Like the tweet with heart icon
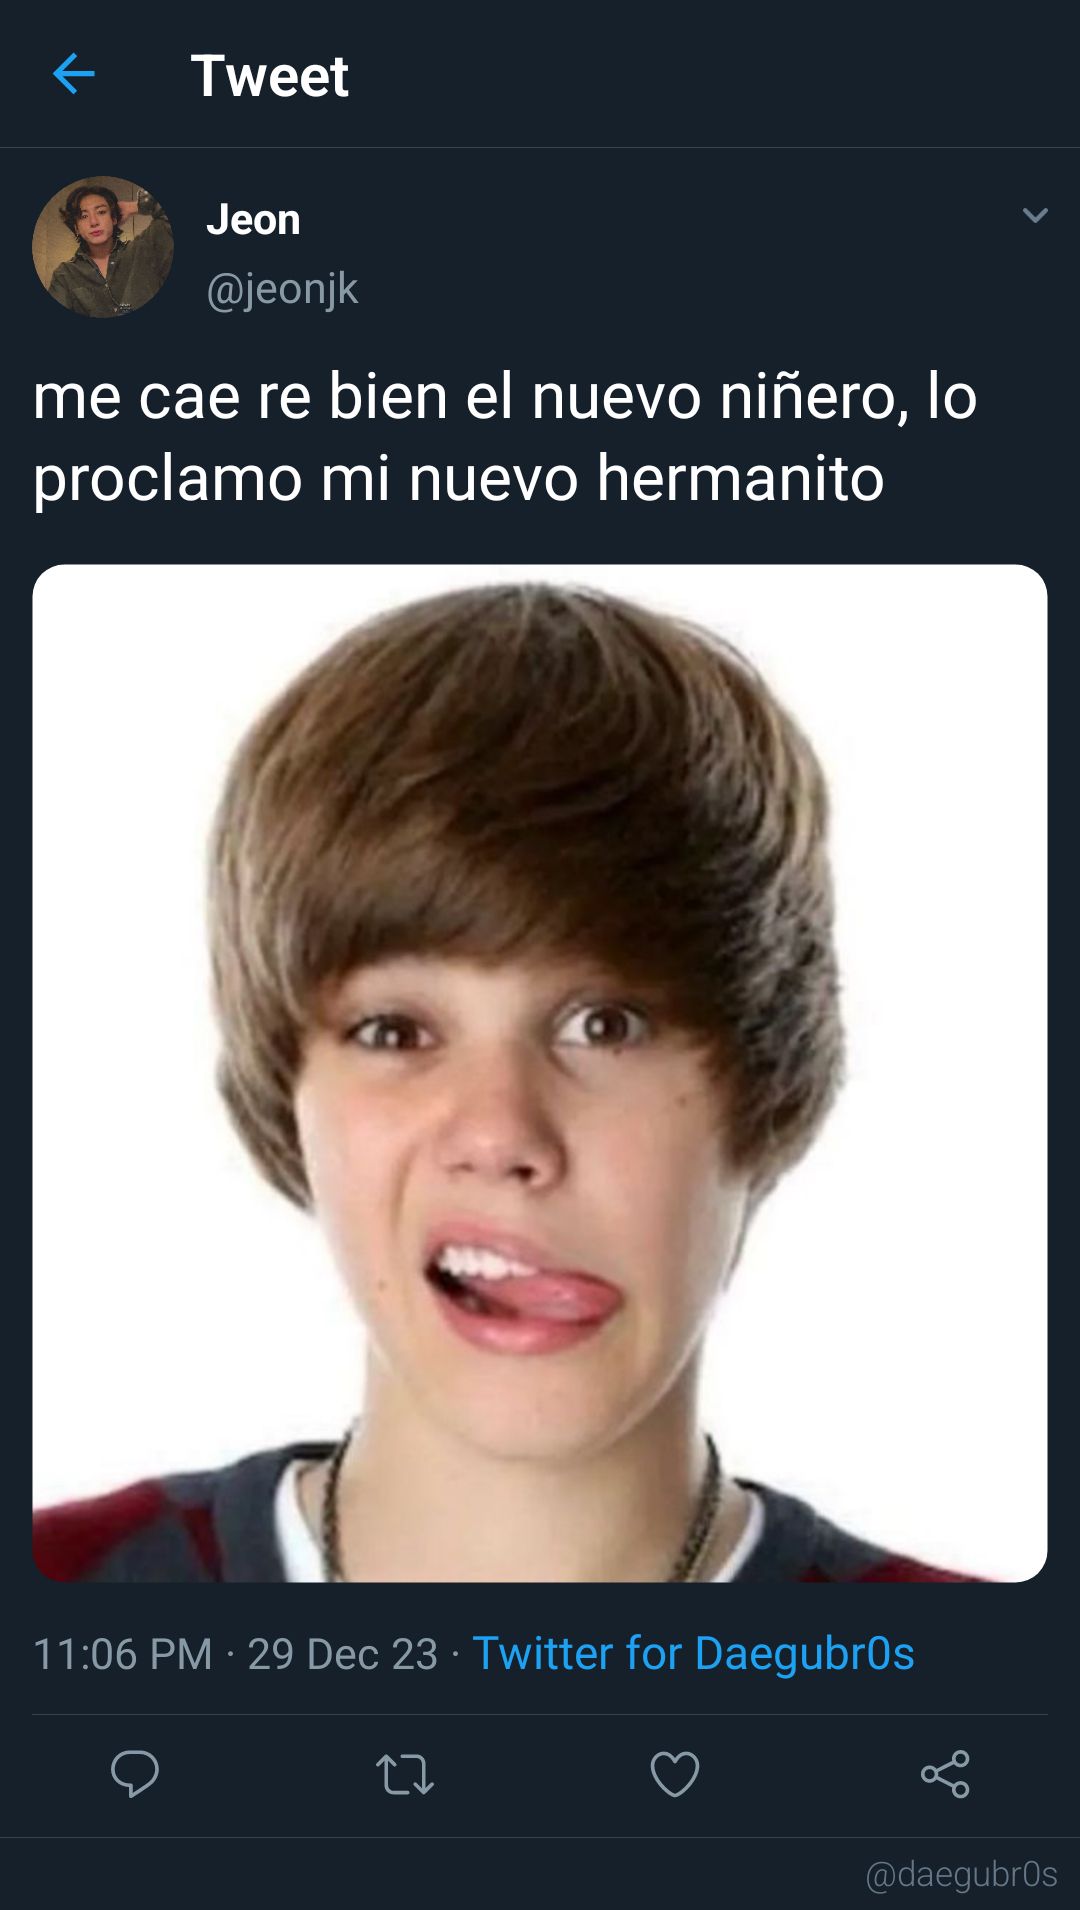The image size is (1080, 1910). click(x=675, y=1774)
